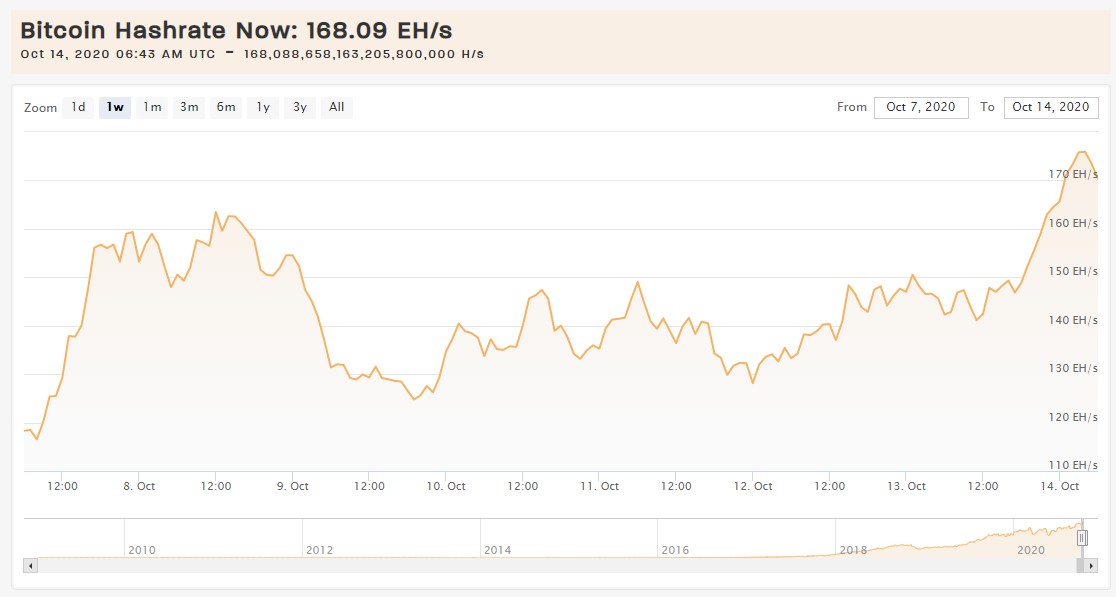Click the 110 EH/s axis label
This screenshot has width=1116, height=597.
pos(1073,465)
